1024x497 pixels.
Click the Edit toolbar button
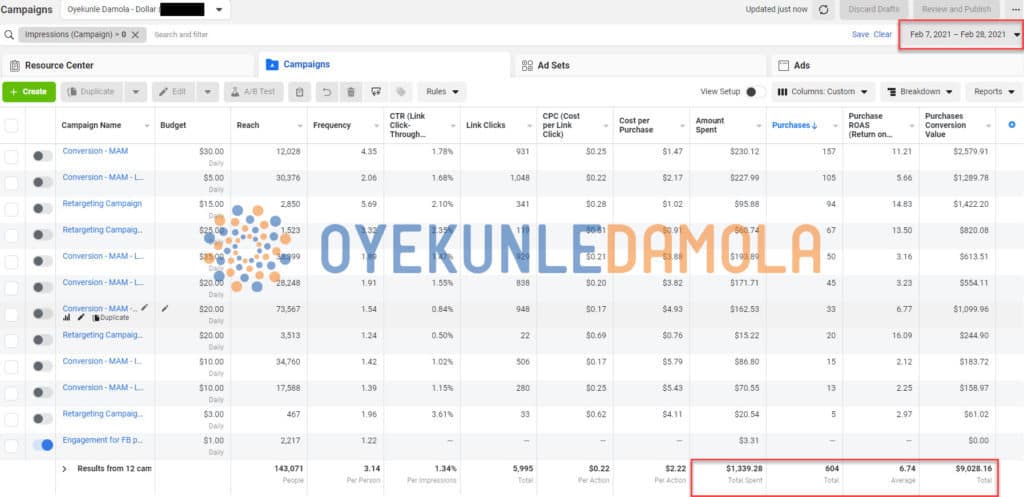coord(174,92)
